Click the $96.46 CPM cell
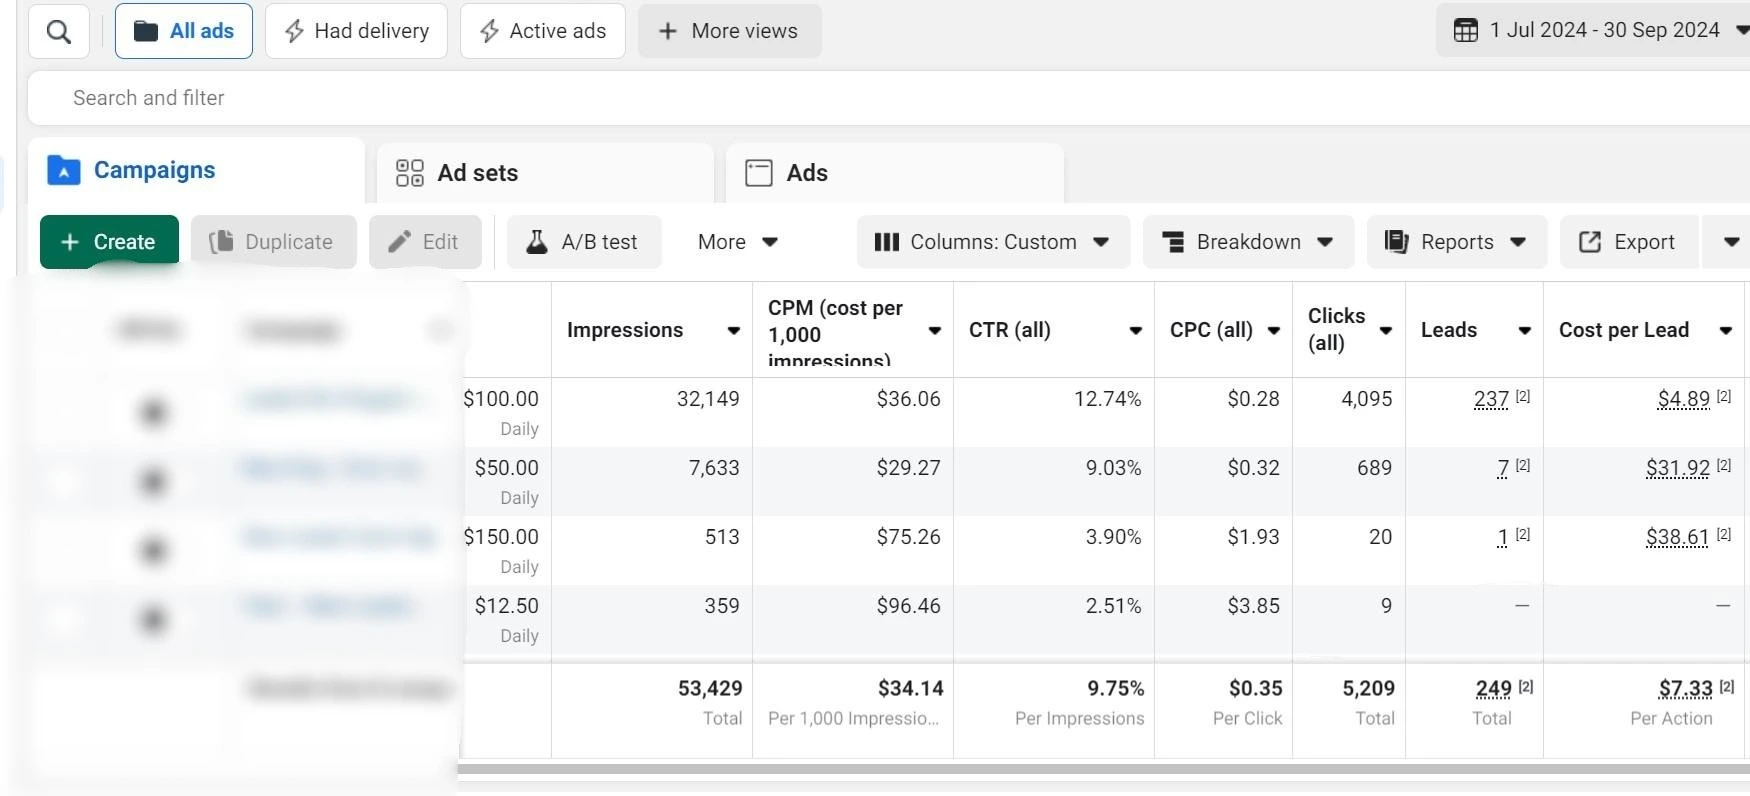Viewport: 1750px width, 796px height. (x=853, y=619)
